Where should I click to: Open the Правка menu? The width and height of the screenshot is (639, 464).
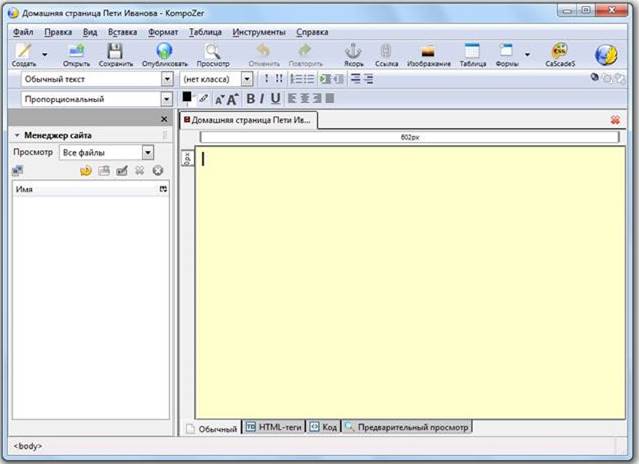coord(58,32)
